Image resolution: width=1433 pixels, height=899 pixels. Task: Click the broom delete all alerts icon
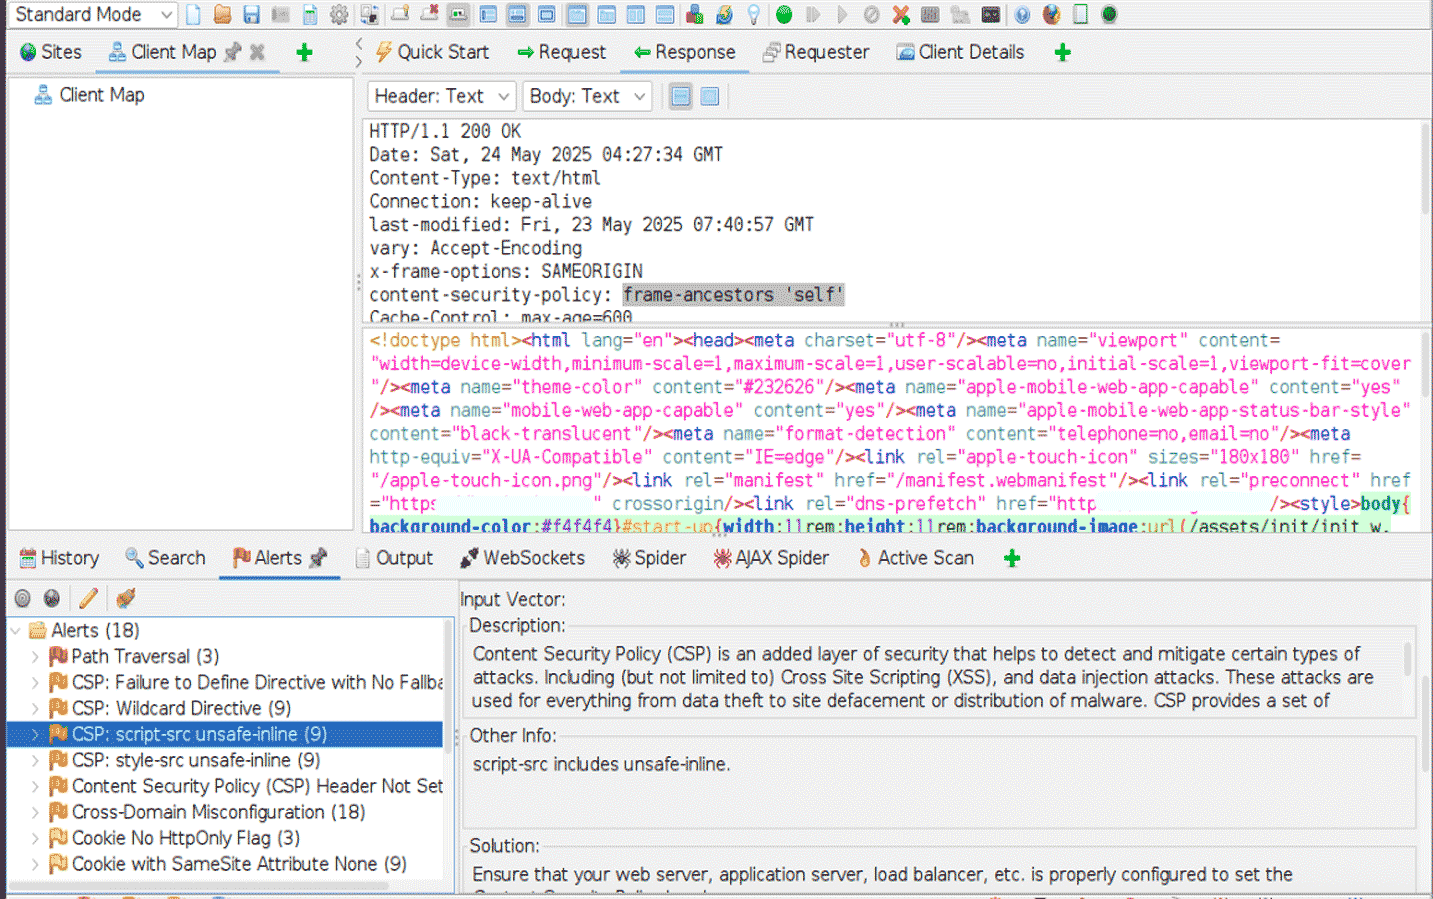(x=125, y=598)
